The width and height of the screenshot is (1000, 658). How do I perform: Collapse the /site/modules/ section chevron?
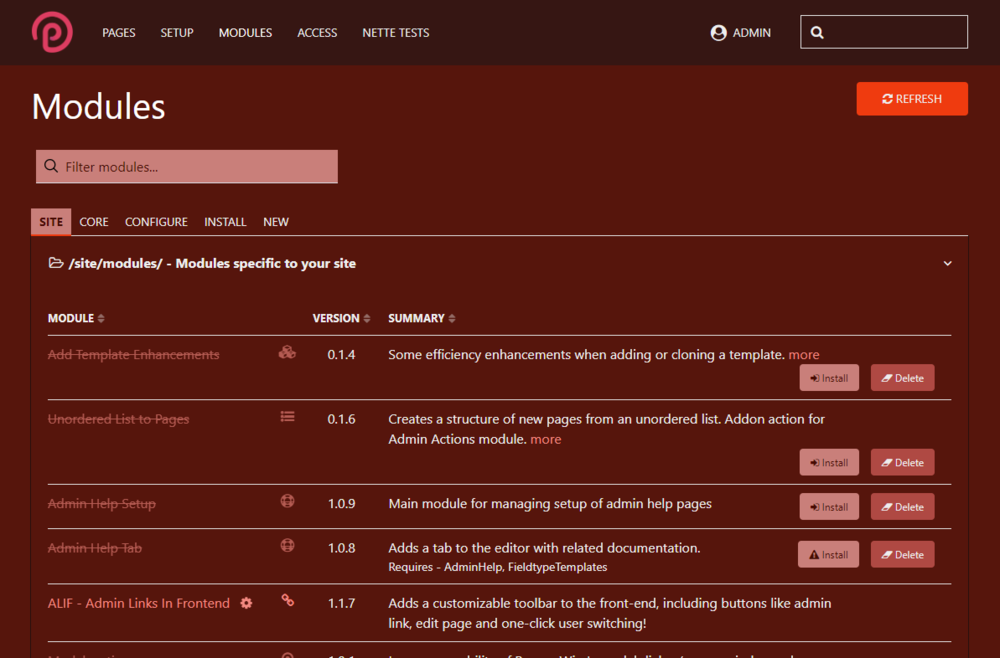947,264
